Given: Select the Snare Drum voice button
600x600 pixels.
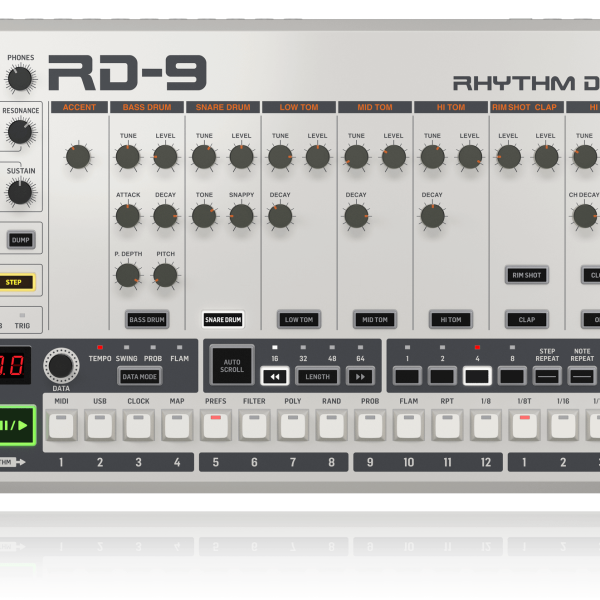Looking at the screenshot, I should tap(223, 320).
